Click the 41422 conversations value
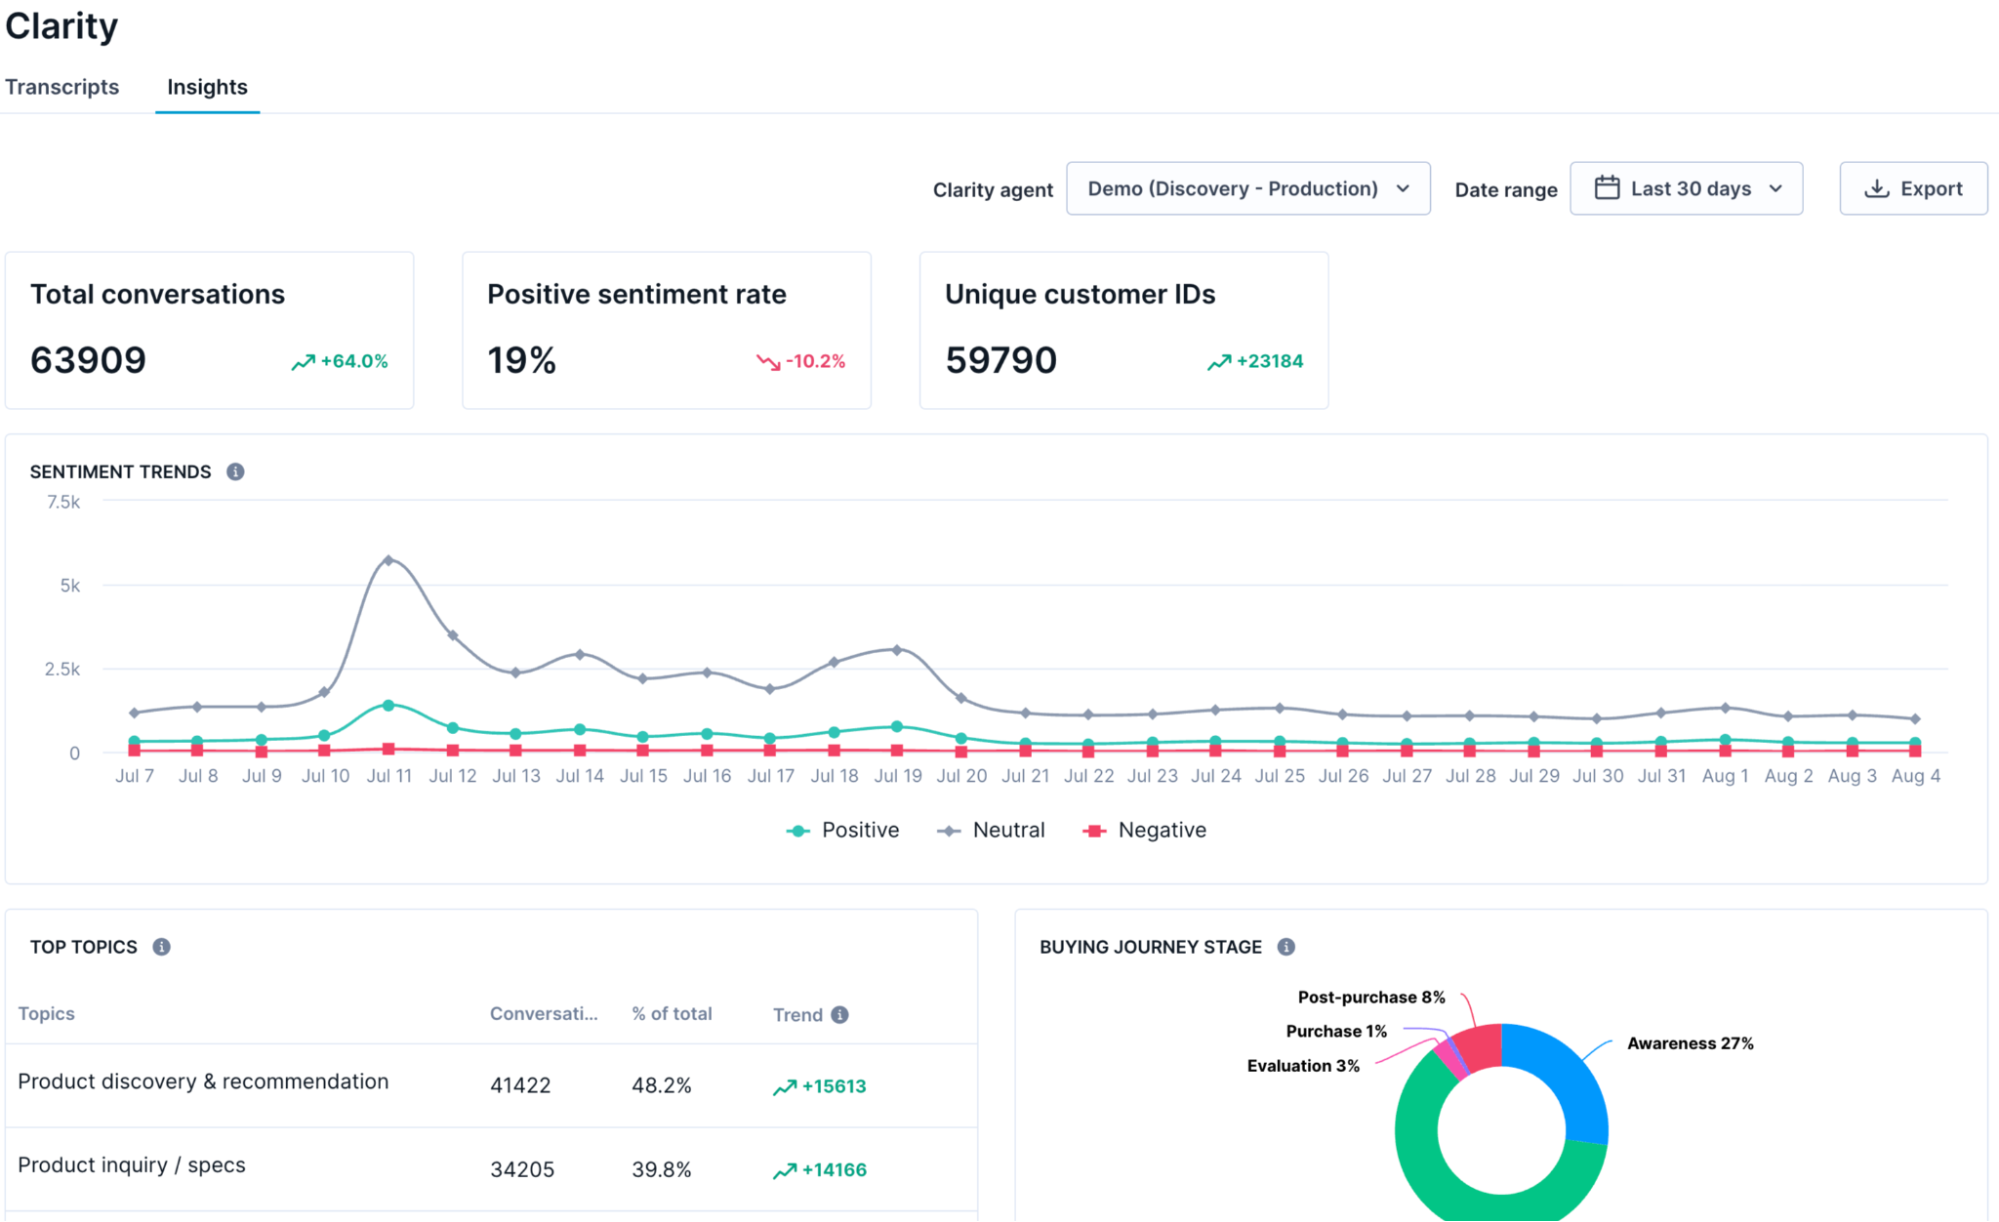Image resolution: width=1999 pixels, height=1222 pixels. pos(520,1085)
